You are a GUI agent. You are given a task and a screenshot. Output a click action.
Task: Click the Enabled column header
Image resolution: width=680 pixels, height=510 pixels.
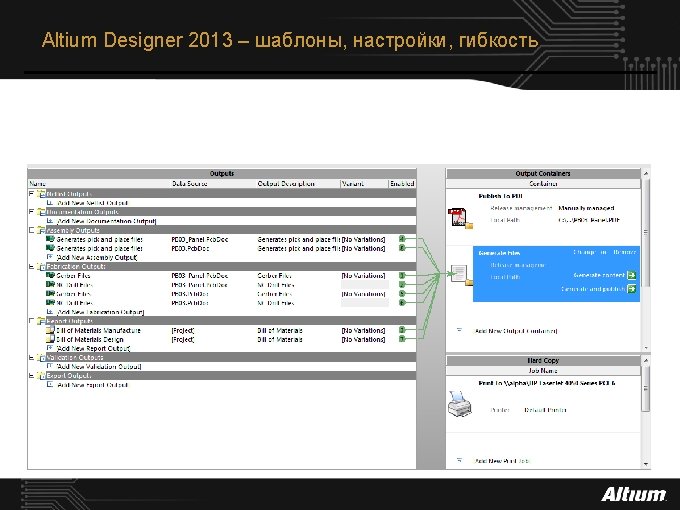(x=402, y=184)
